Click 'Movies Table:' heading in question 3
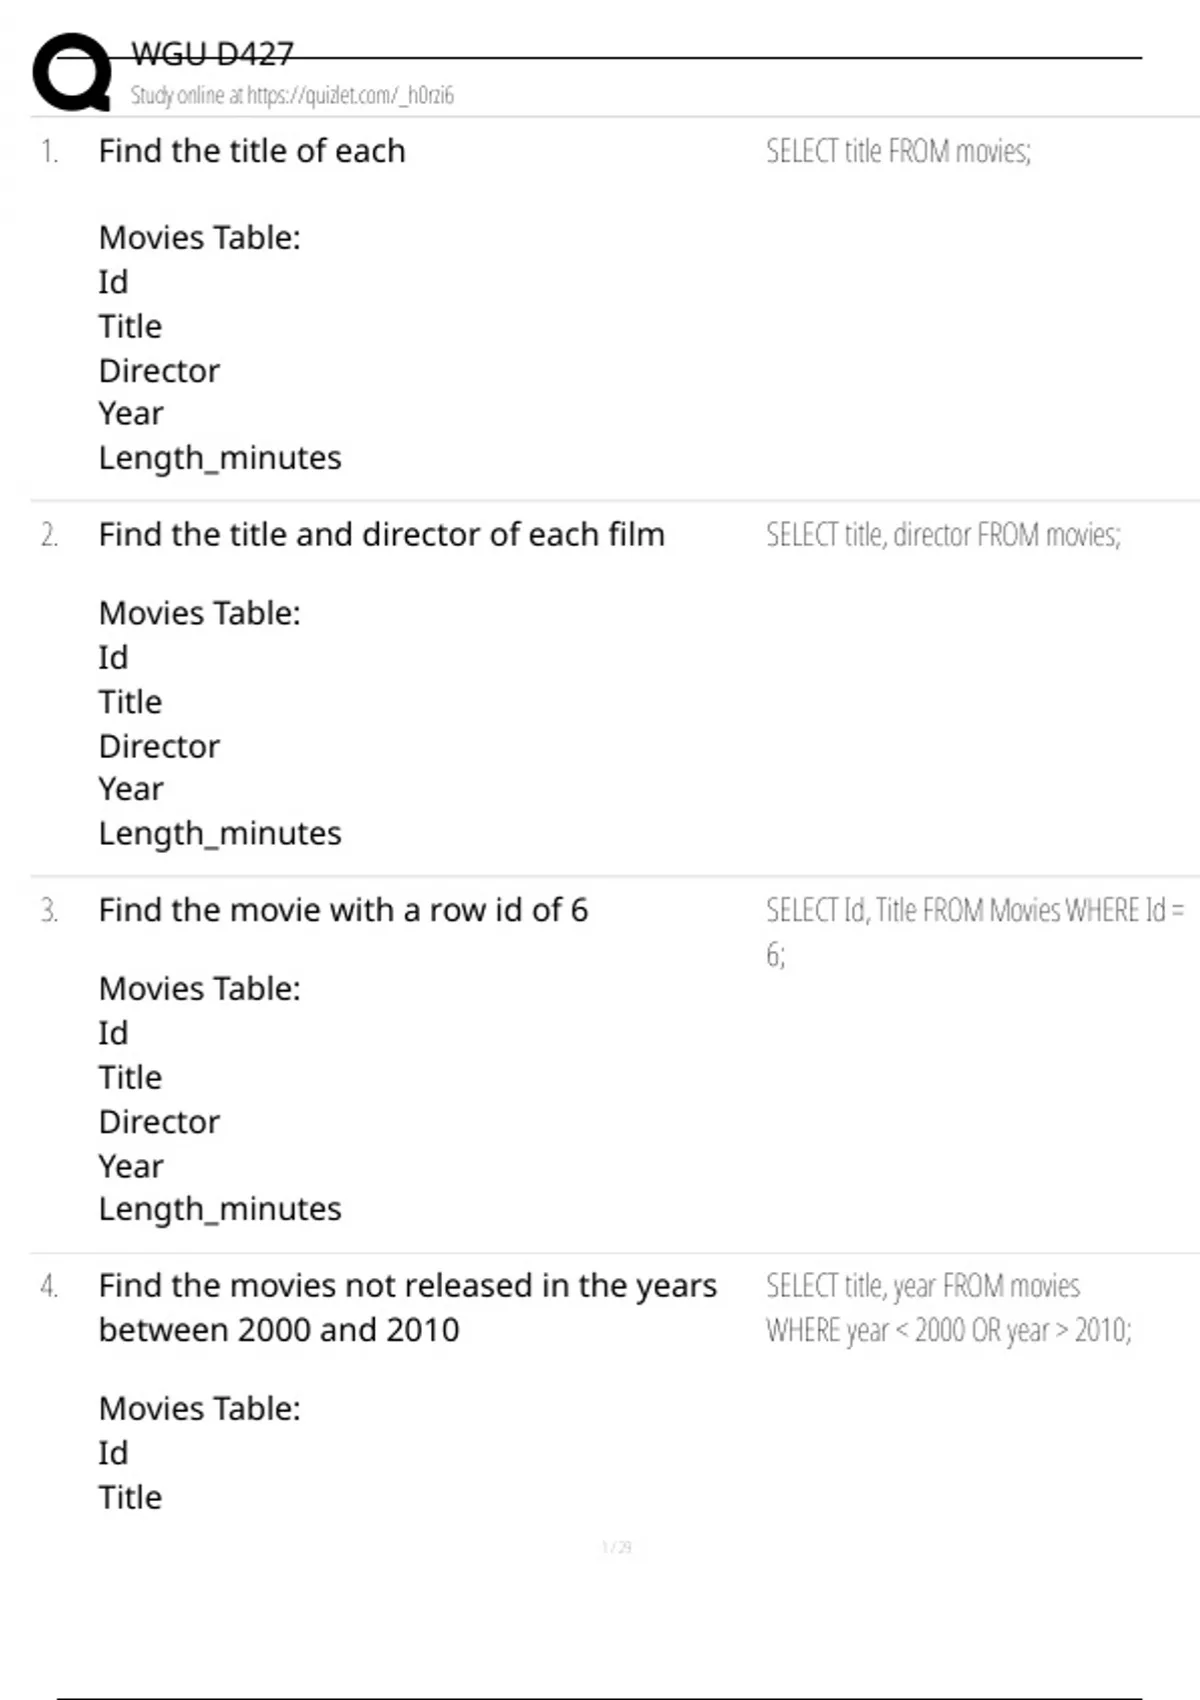 pos(199,989)
